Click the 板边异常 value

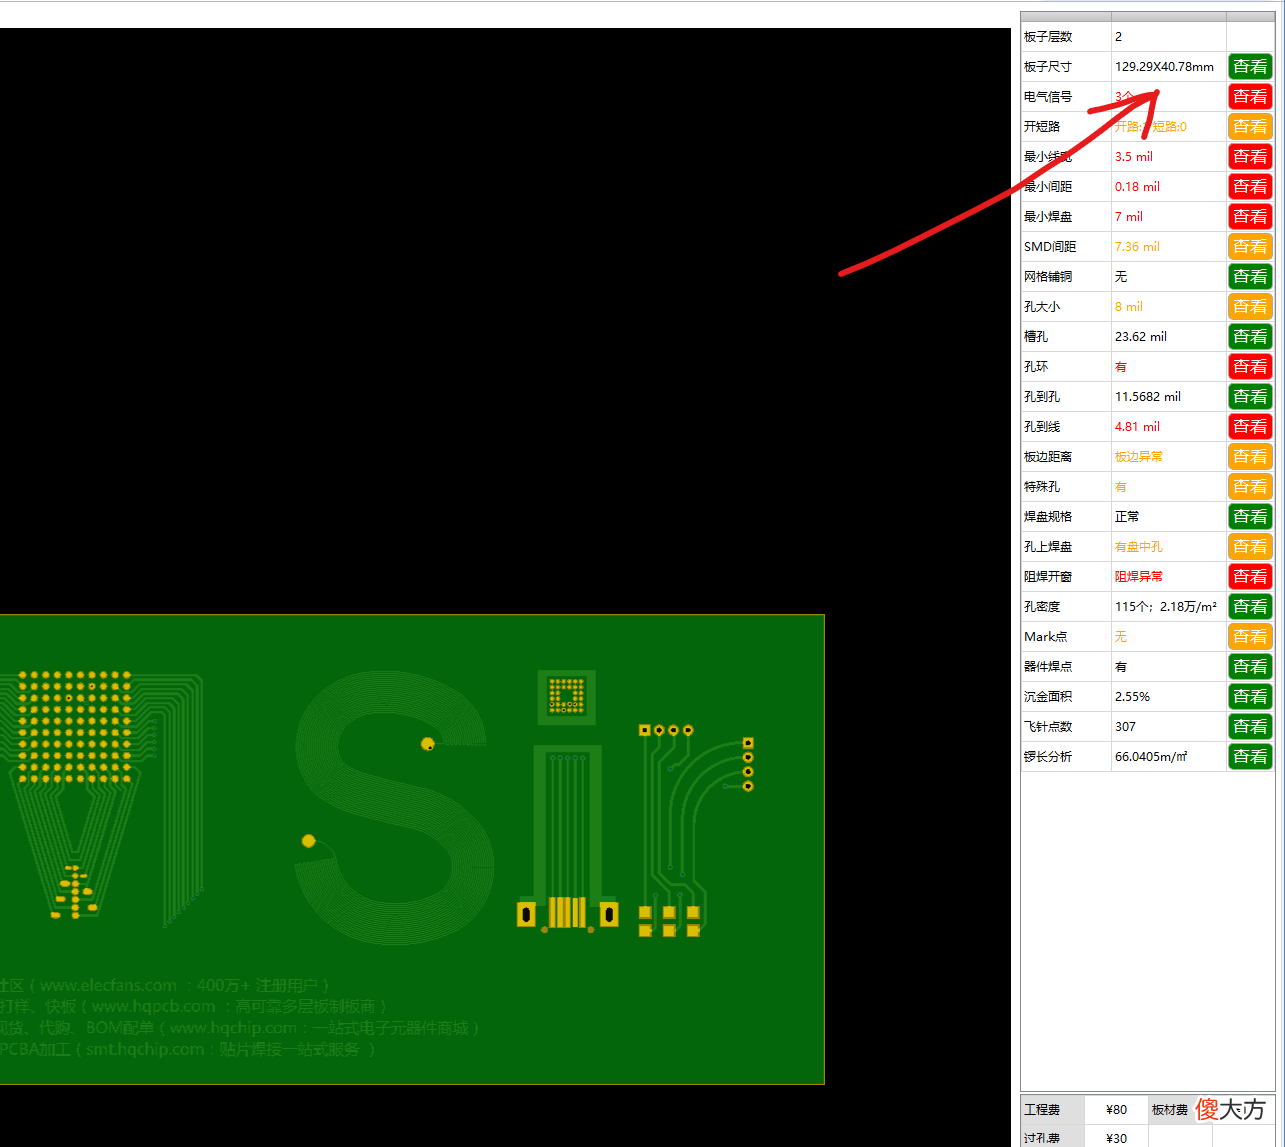tap(1139, 457)
